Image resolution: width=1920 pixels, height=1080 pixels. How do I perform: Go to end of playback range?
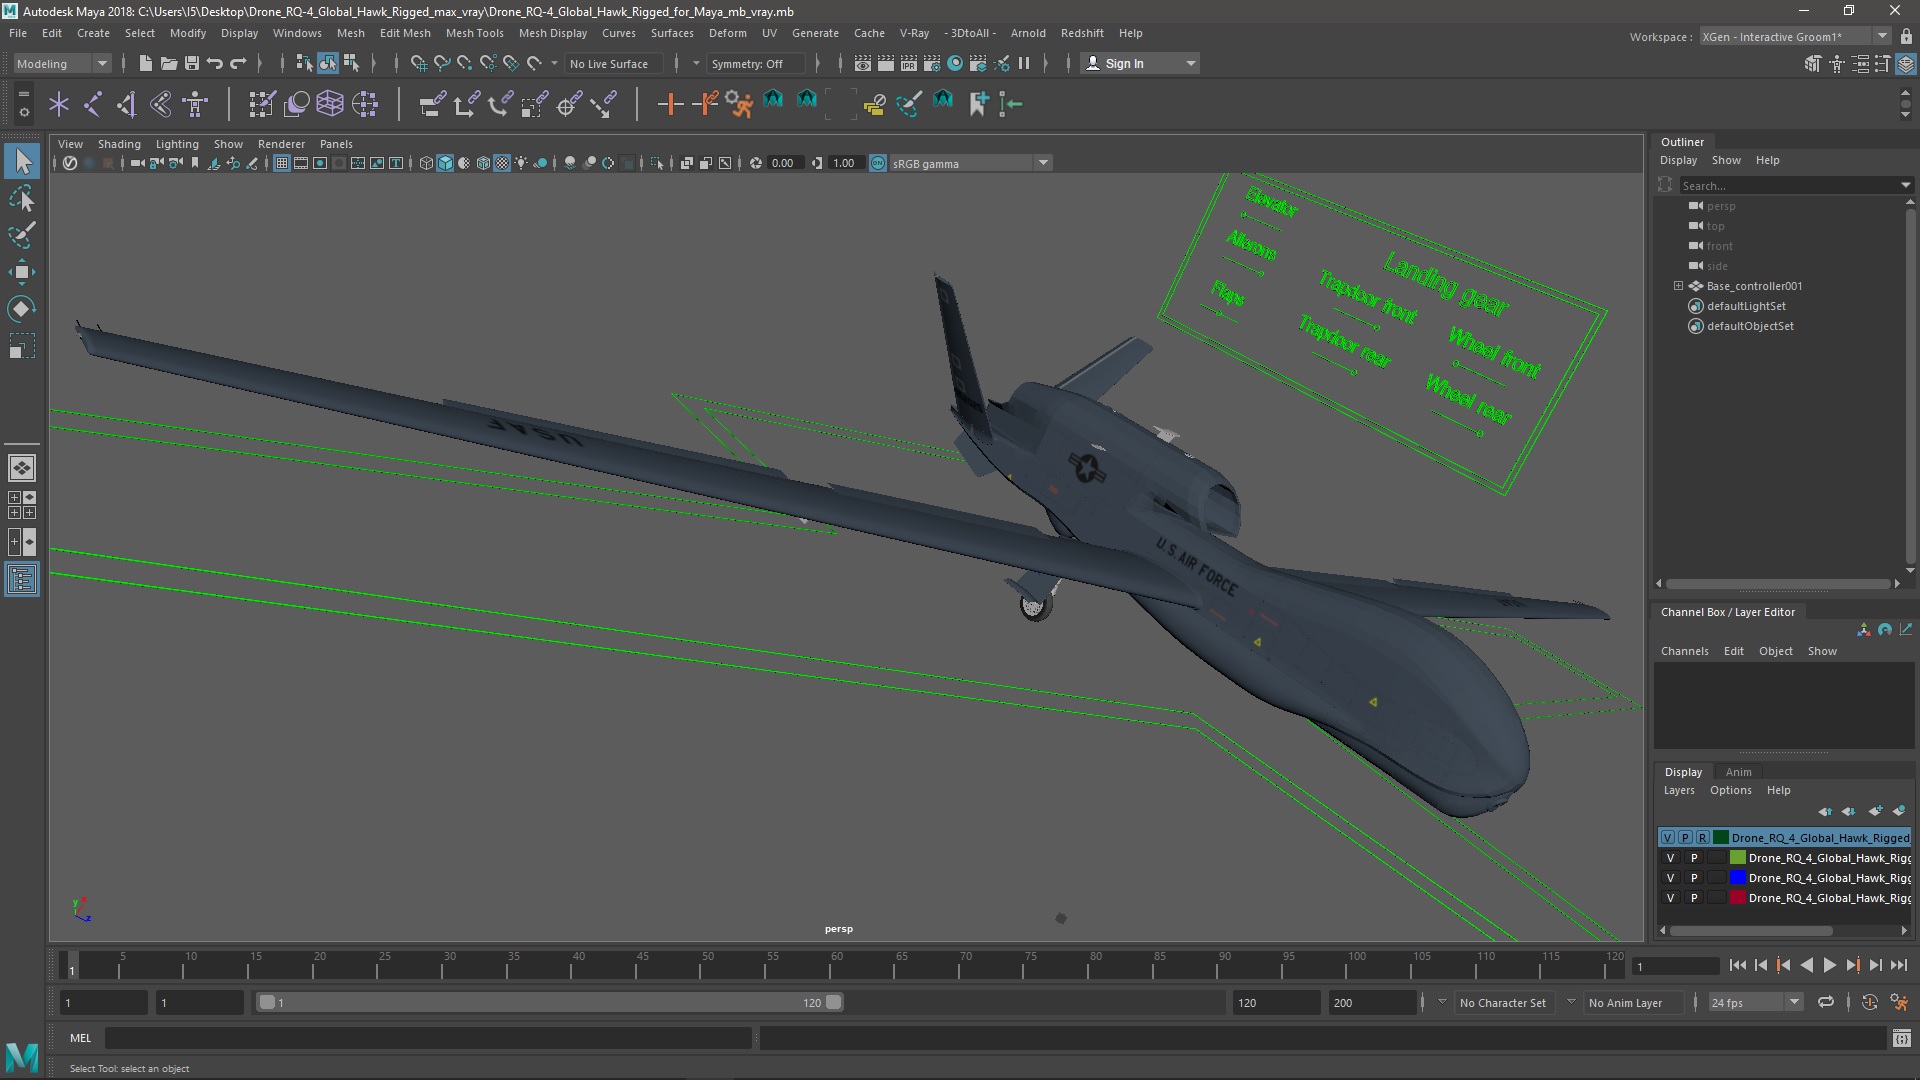point(1899,965)
